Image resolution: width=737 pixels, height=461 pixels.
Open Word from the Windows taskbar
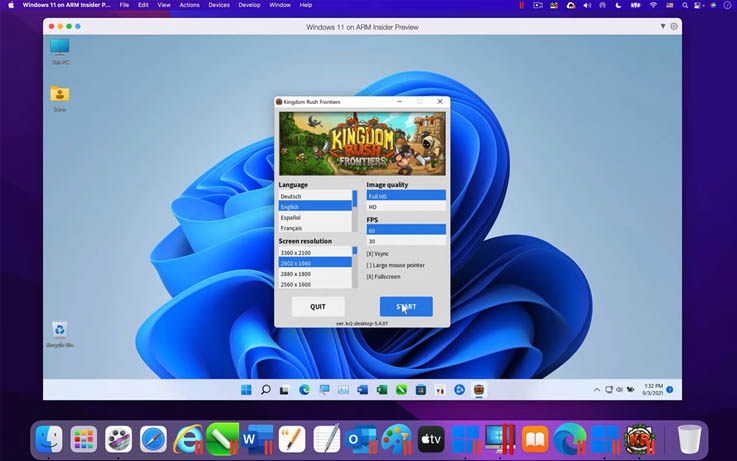(362, 390)
